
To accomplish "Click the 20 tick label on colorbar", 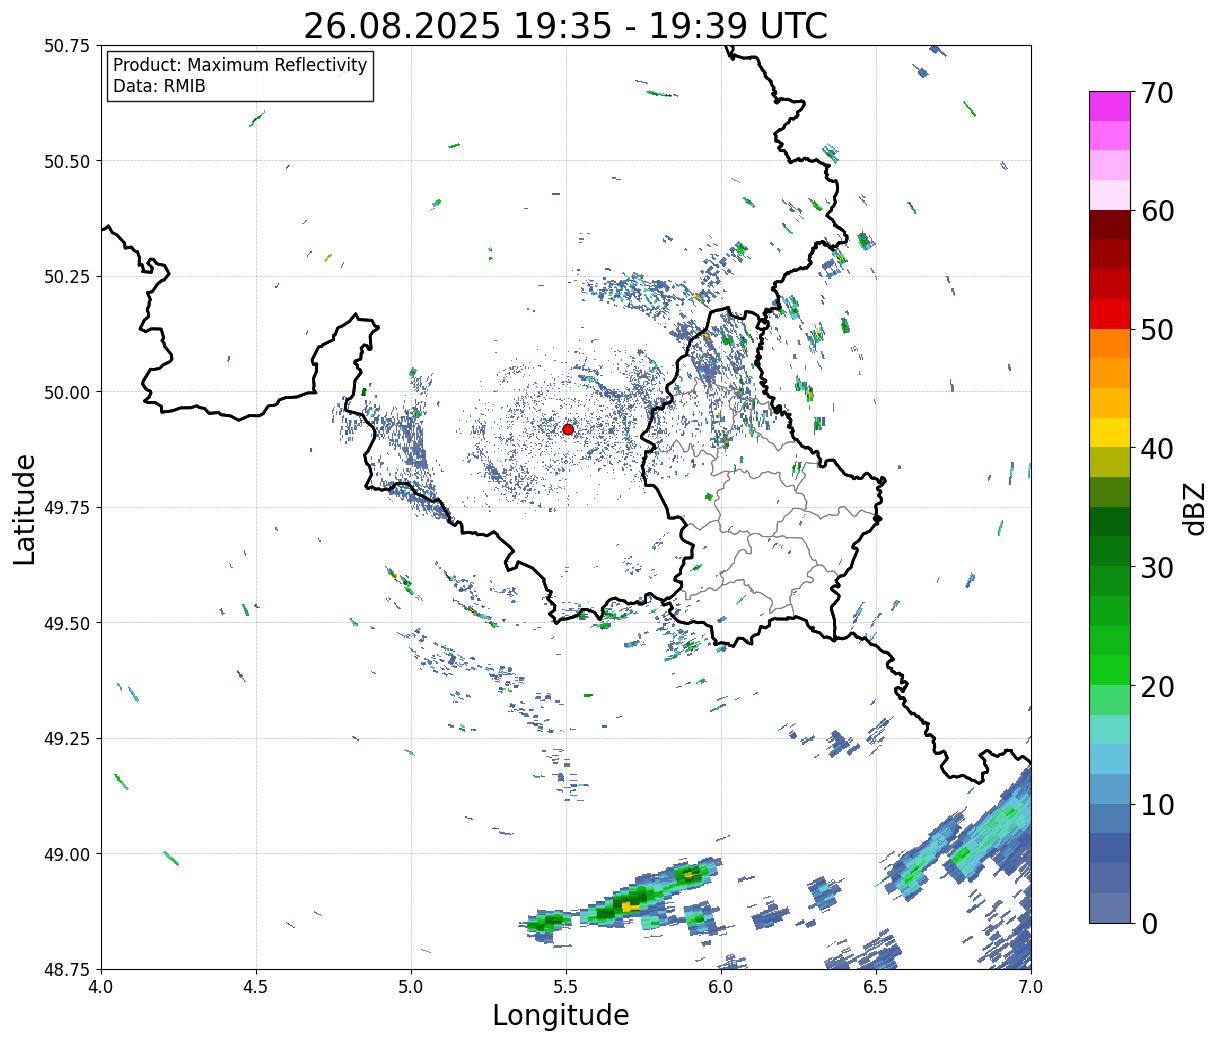I will 1157,686.
